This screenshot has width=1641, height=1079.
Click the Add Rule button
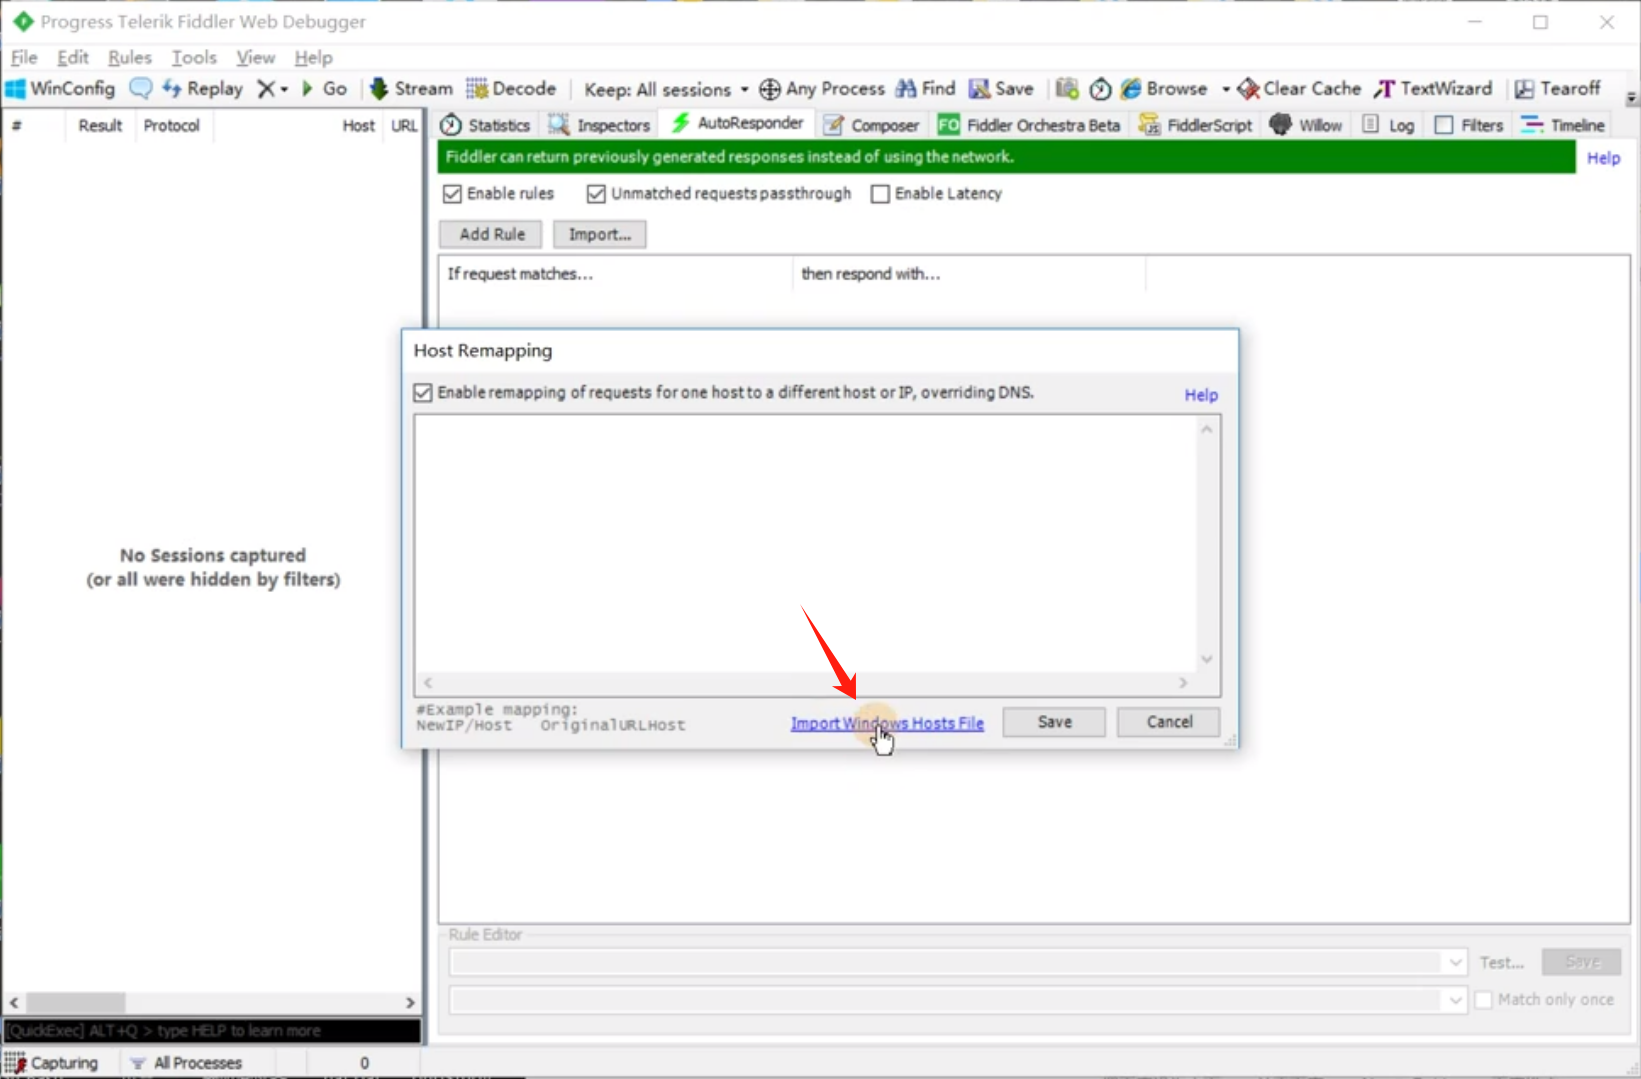(x=491, y=234)
